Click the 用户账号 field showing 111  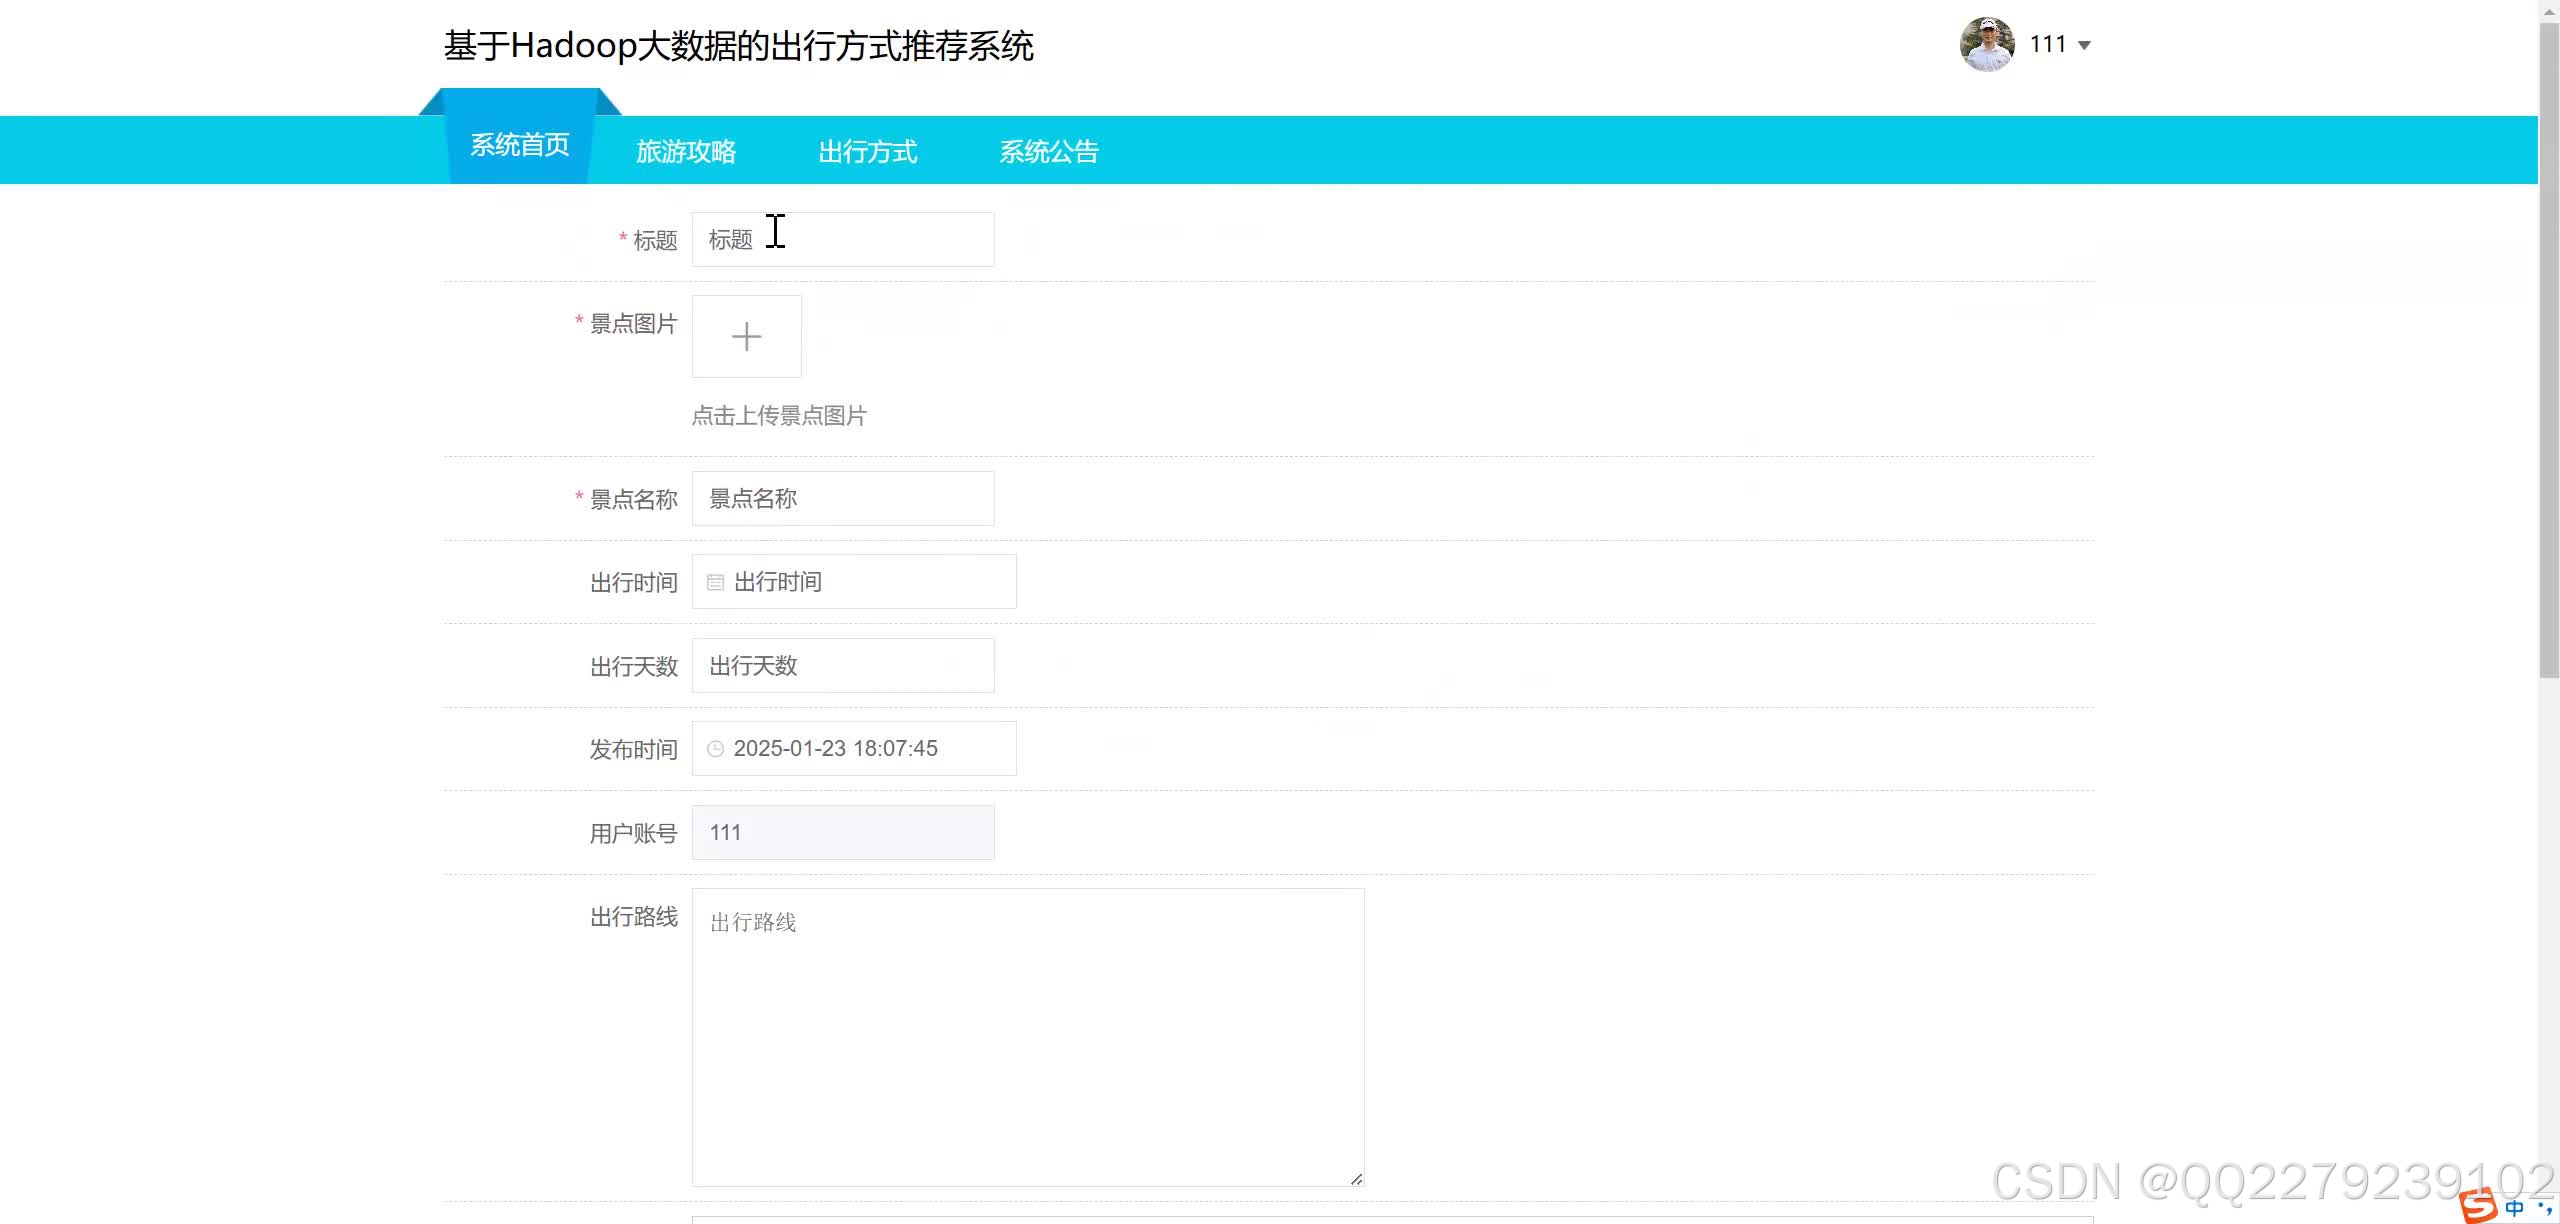coord(842,833)
